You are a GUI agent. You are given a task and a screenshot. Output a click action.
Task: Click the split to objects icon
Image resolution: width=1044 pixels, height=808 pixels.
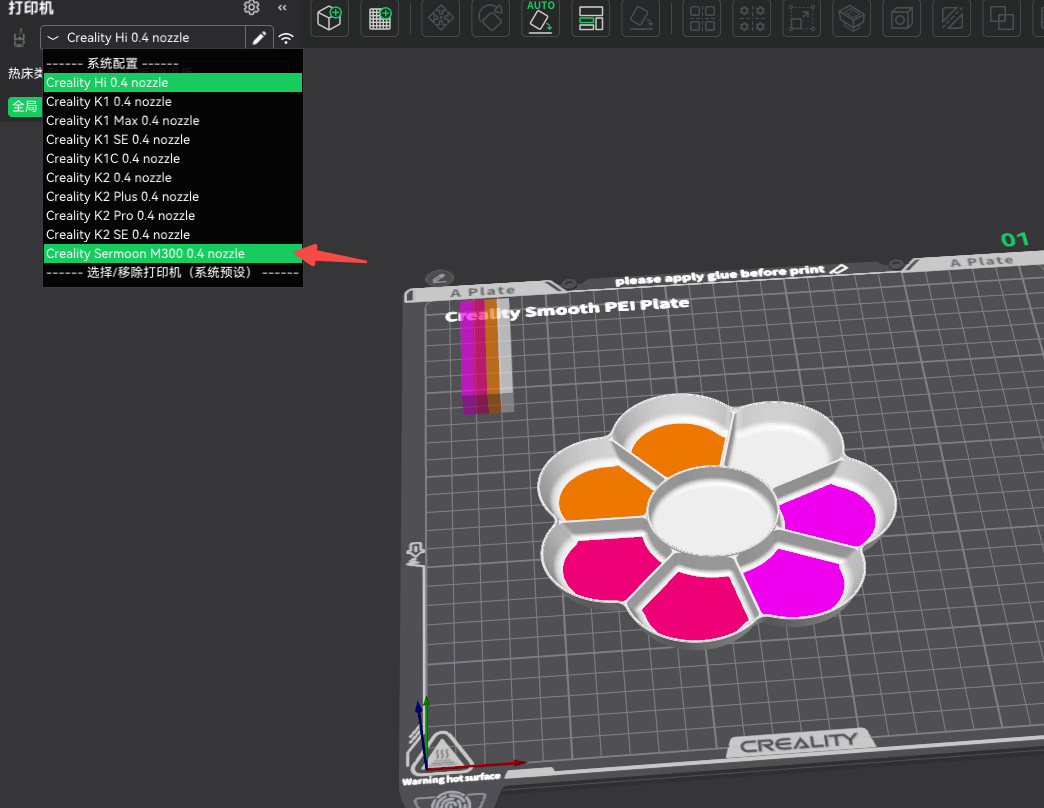(702, 18)
